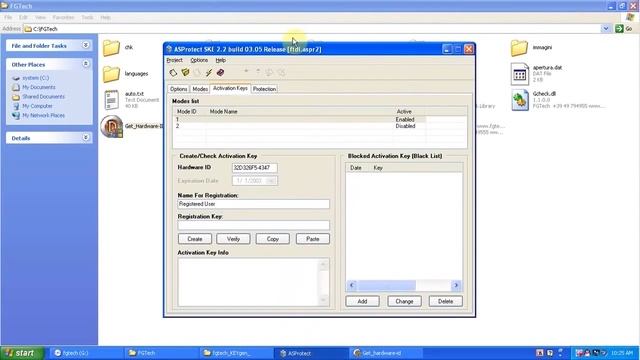Switch to the Options tab
The width and height of the screenshot is (640, 360).
(178, 89)
